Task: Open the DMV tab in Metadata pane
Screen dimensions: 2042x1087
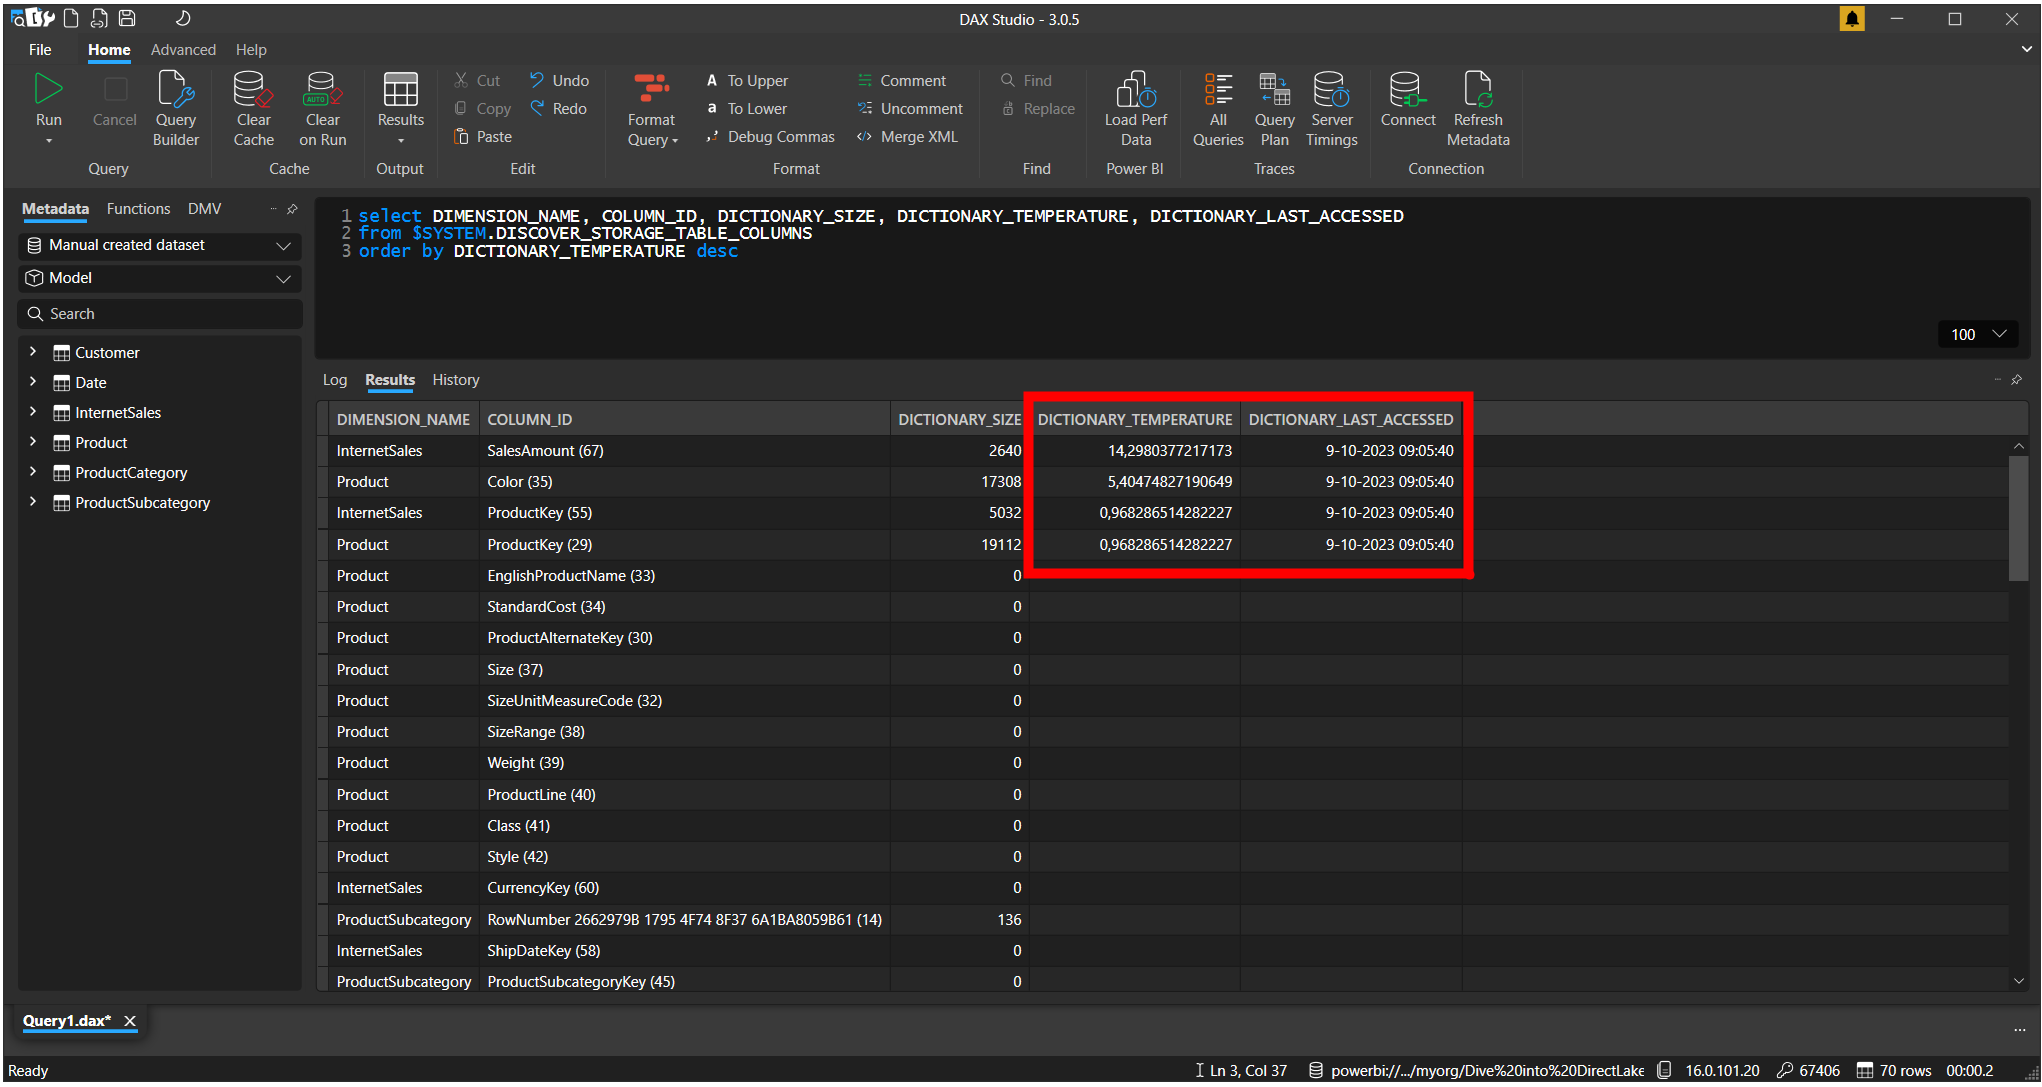Action: 205,209
